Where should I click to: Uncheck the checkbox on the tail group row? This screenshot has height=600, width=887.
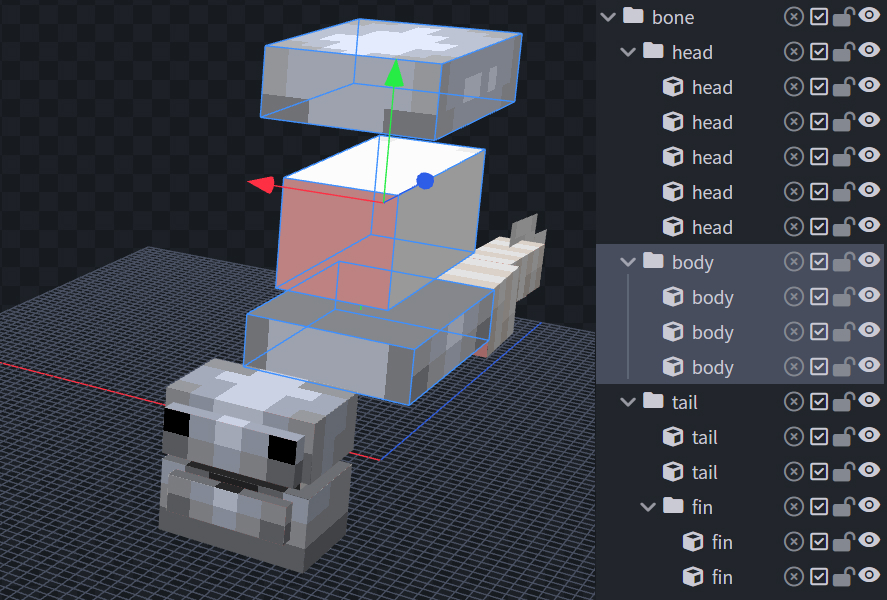coord(819,402)
